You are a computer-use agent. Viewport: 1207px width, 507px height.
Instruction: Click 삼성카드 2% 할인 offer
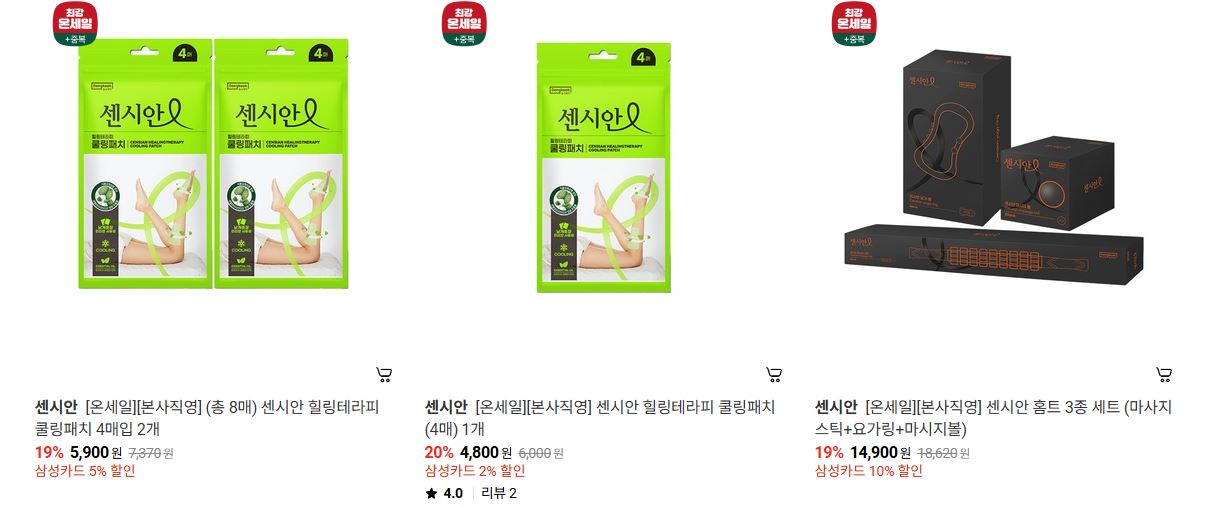point(475,471)
